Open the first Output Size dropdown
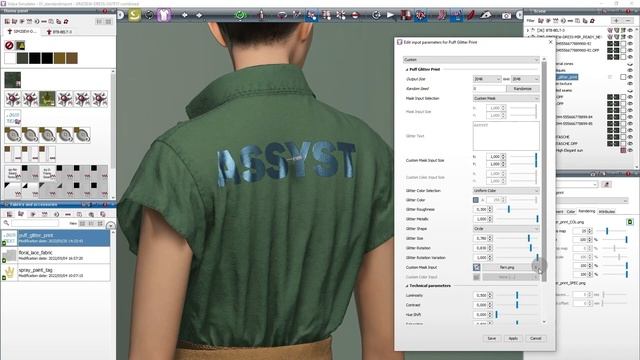640x360 pixels. [x=487, y=79]
